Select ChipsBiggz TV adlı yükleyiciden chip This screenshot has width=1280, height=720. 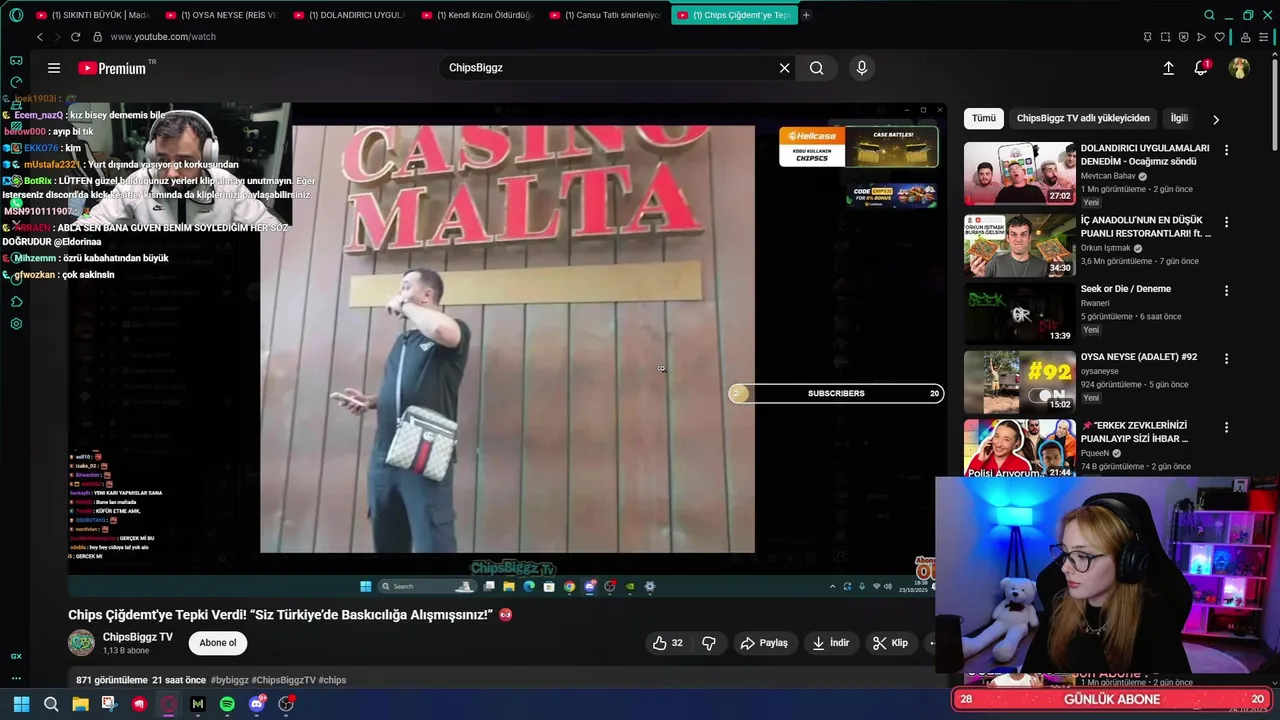click(x=1083, y=118)
